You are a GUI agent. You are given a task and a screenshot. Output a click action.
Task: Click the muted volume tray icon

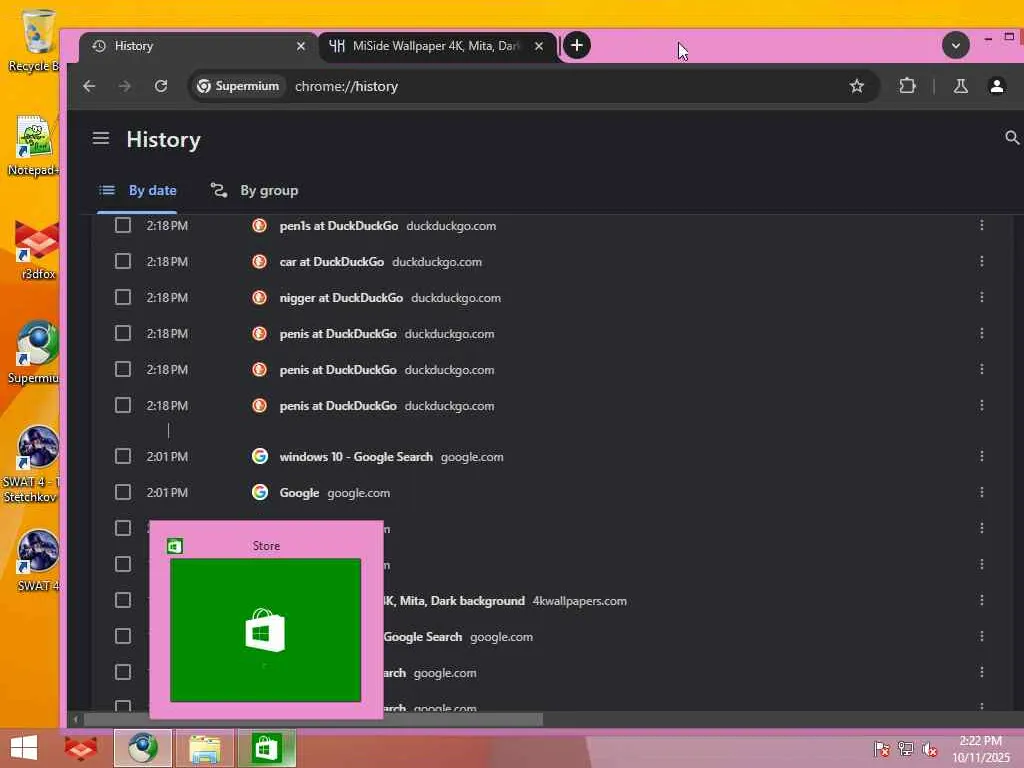click(x=929, y=748)
